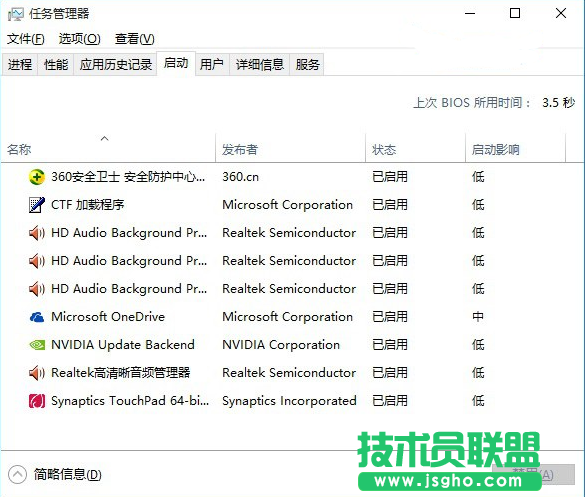This screenshot has width=585, height=497.
Task: Switch to the 详细信息 tab
Action: point(260,65)
